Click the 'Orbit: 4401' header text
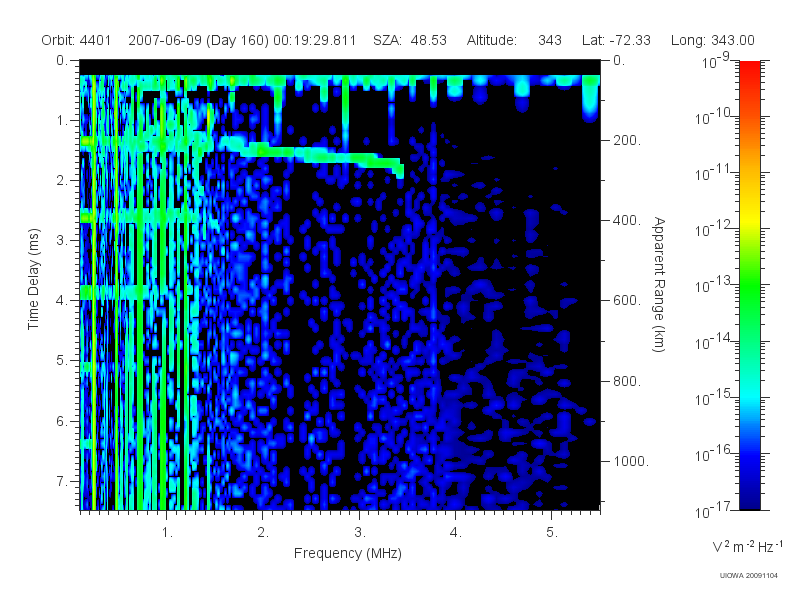 click(x=76, y=40)
